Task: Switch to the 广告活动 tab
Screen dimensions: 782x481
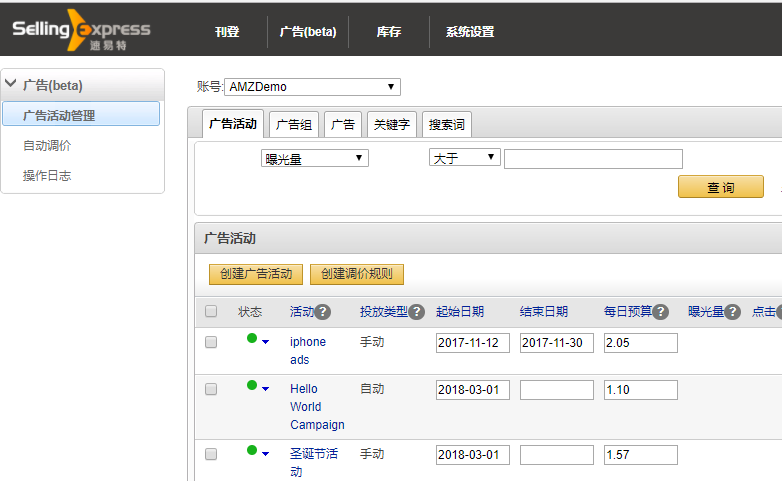Action: point(233,124)
